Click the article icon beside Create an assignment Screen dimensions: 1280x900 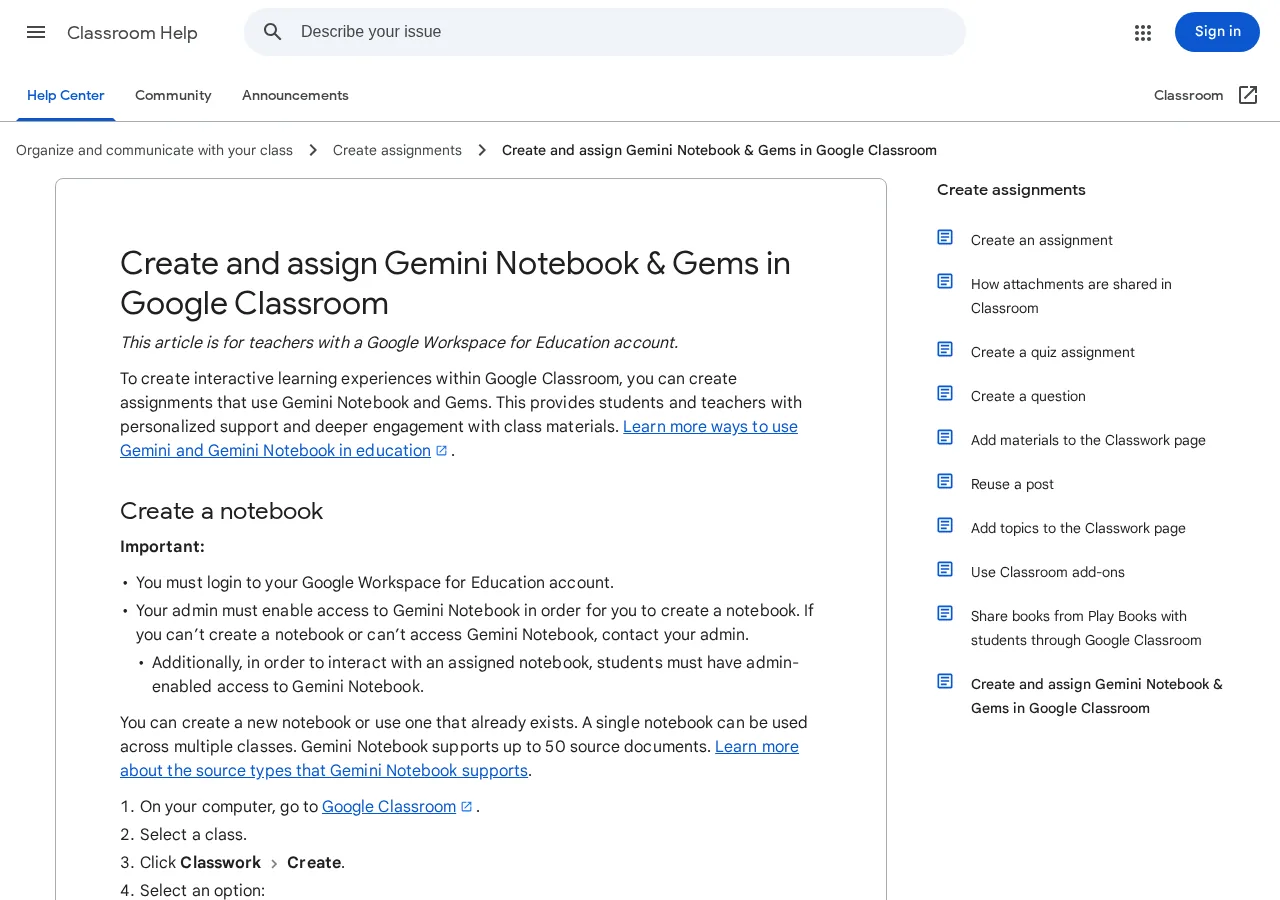click(945, 237)
